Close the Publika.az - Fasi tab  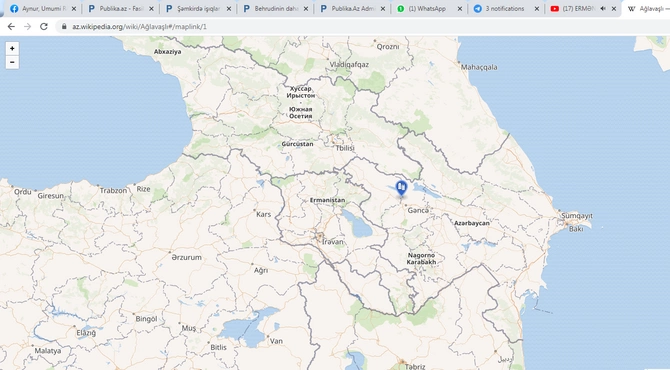click(x=151, y=9)
